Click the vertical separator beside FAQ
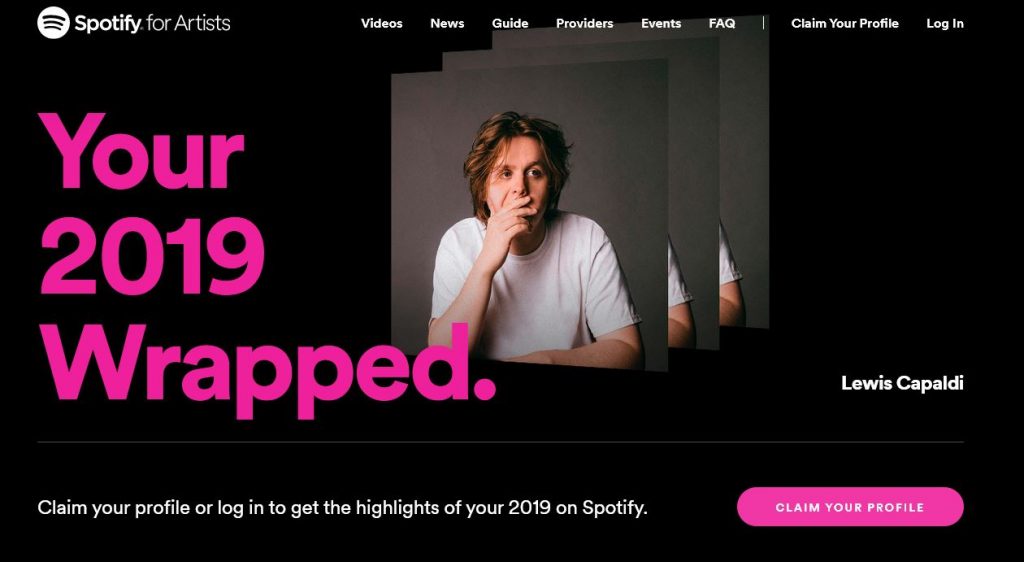The width and height of the screenshot is (1024, 562). (x=763, y=23)
